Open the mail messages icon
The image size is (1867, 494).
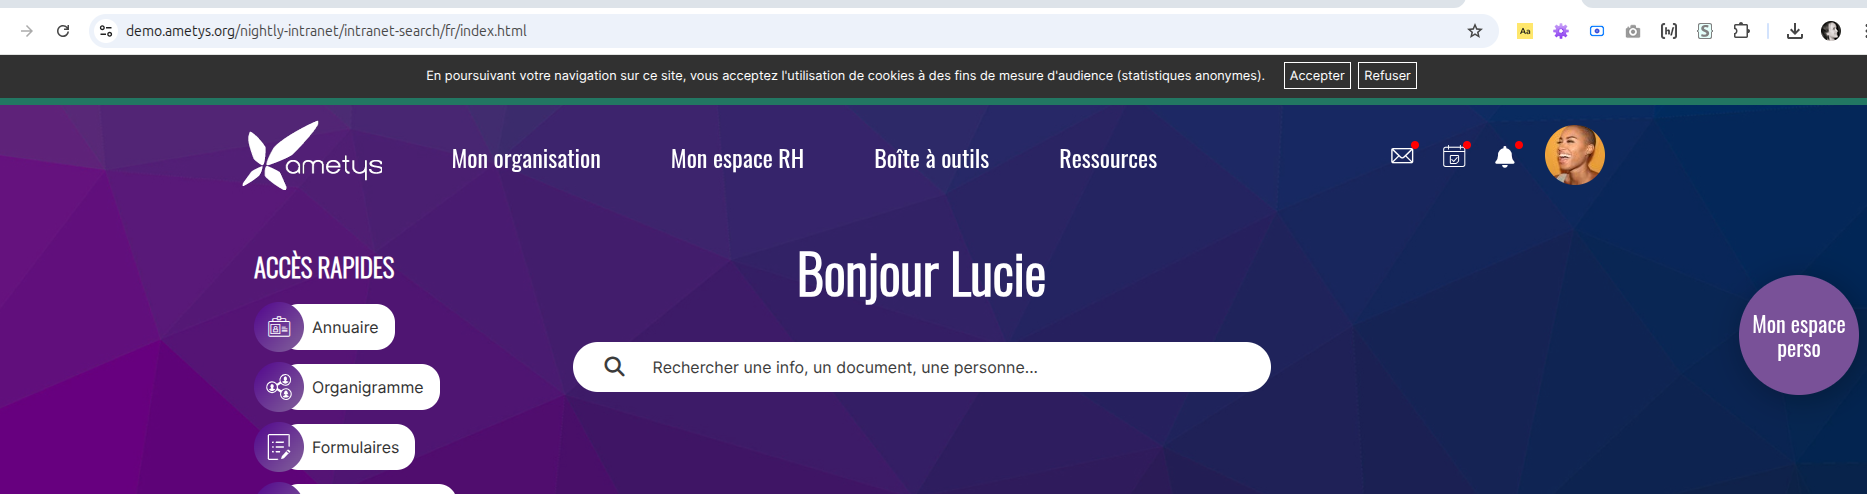(1402, 156)
